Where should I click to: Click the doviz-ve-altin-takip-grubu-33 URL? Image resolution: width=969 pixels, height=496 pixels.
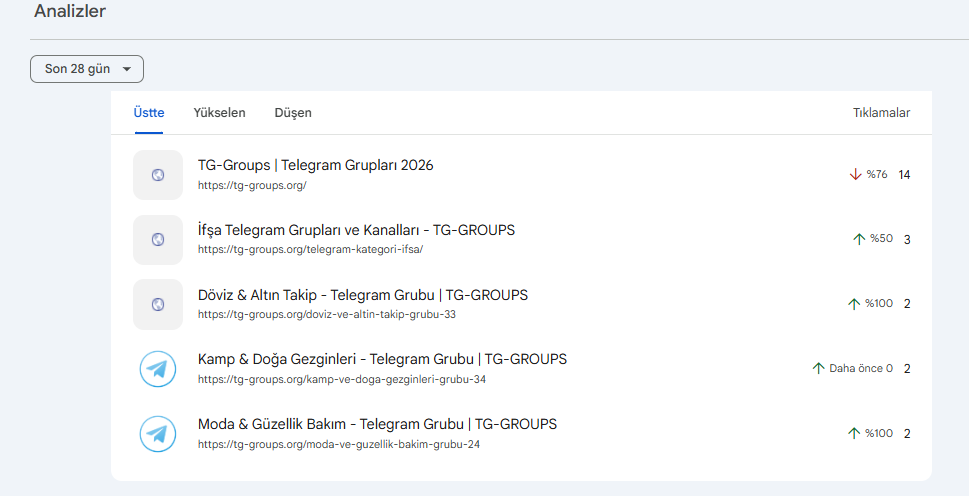tap(326, 314)
